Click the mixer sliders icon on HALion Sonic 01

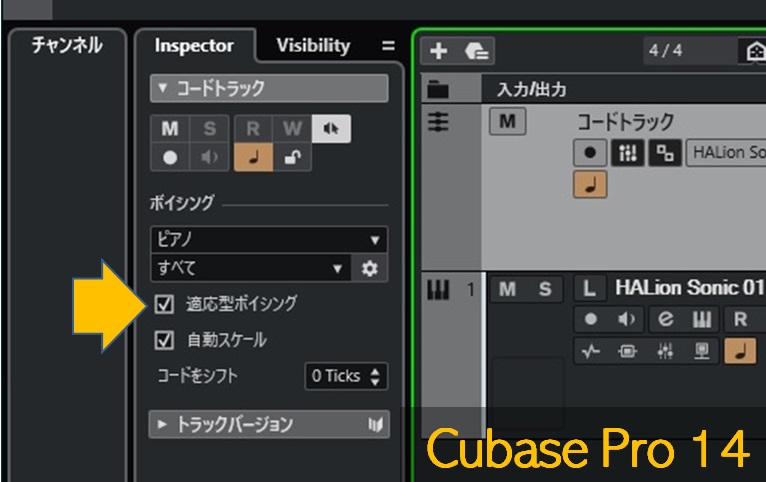665,351
